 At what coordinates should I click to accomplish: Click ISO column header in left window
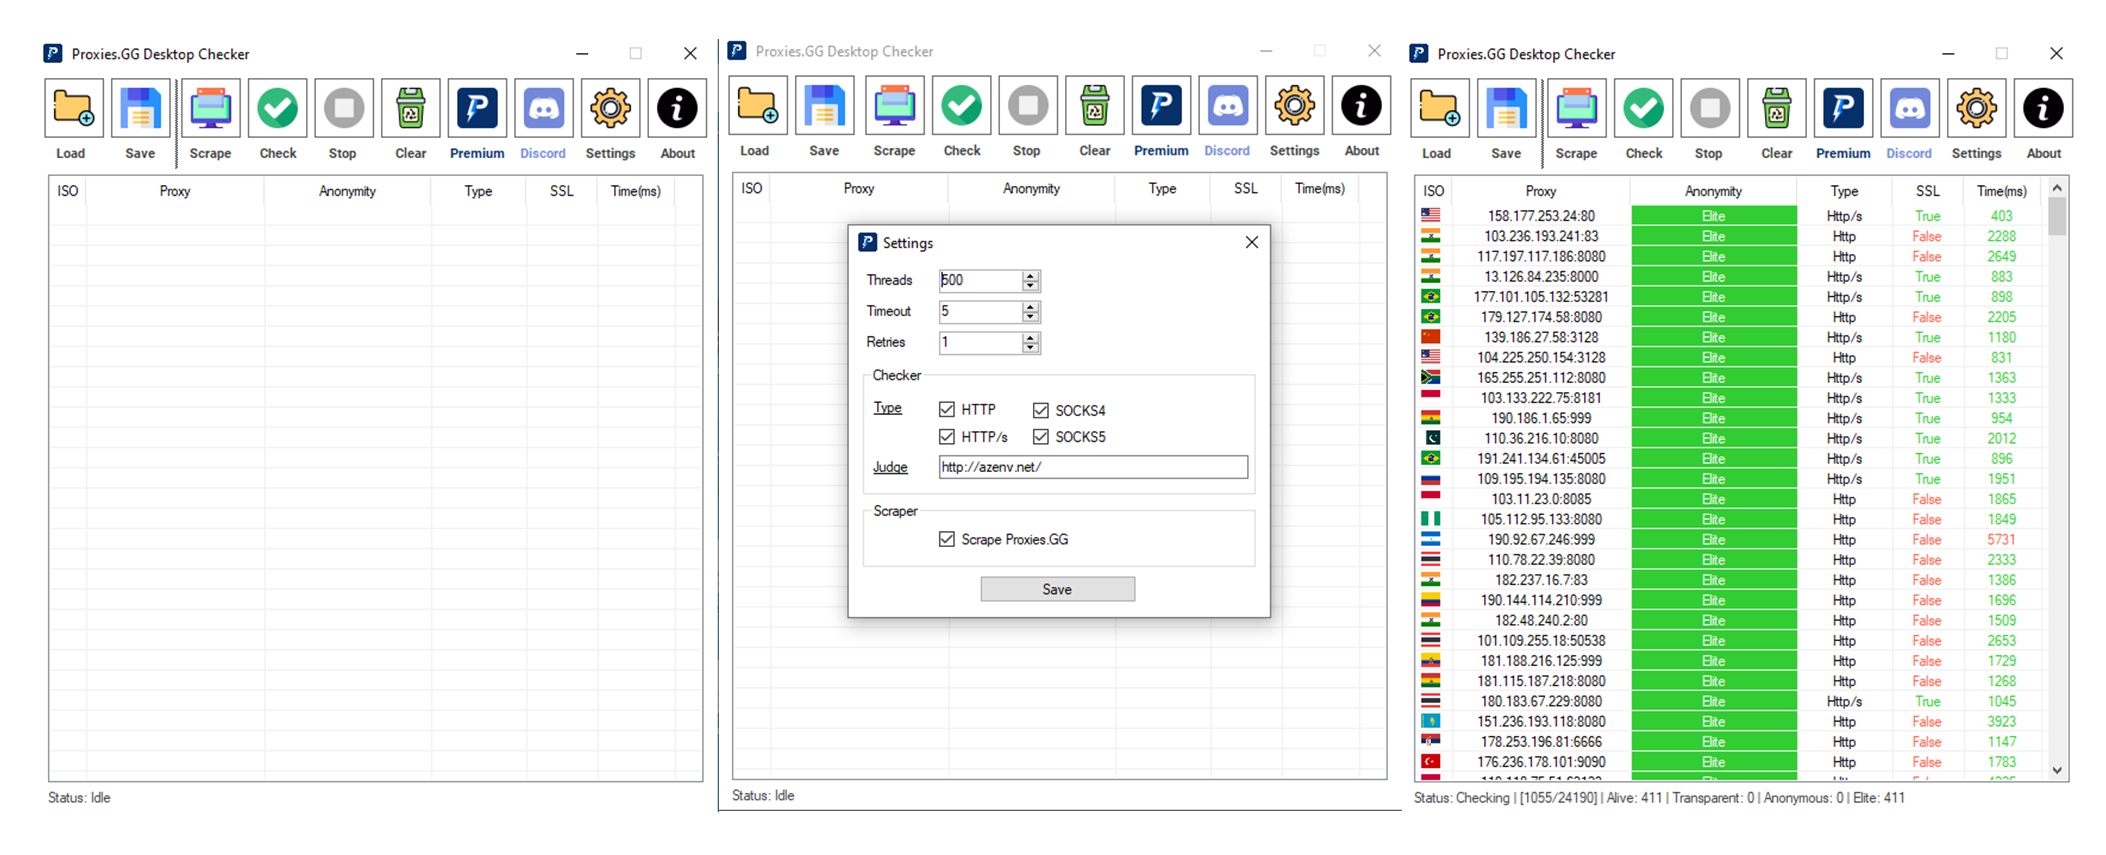click(x=68, y=191)
